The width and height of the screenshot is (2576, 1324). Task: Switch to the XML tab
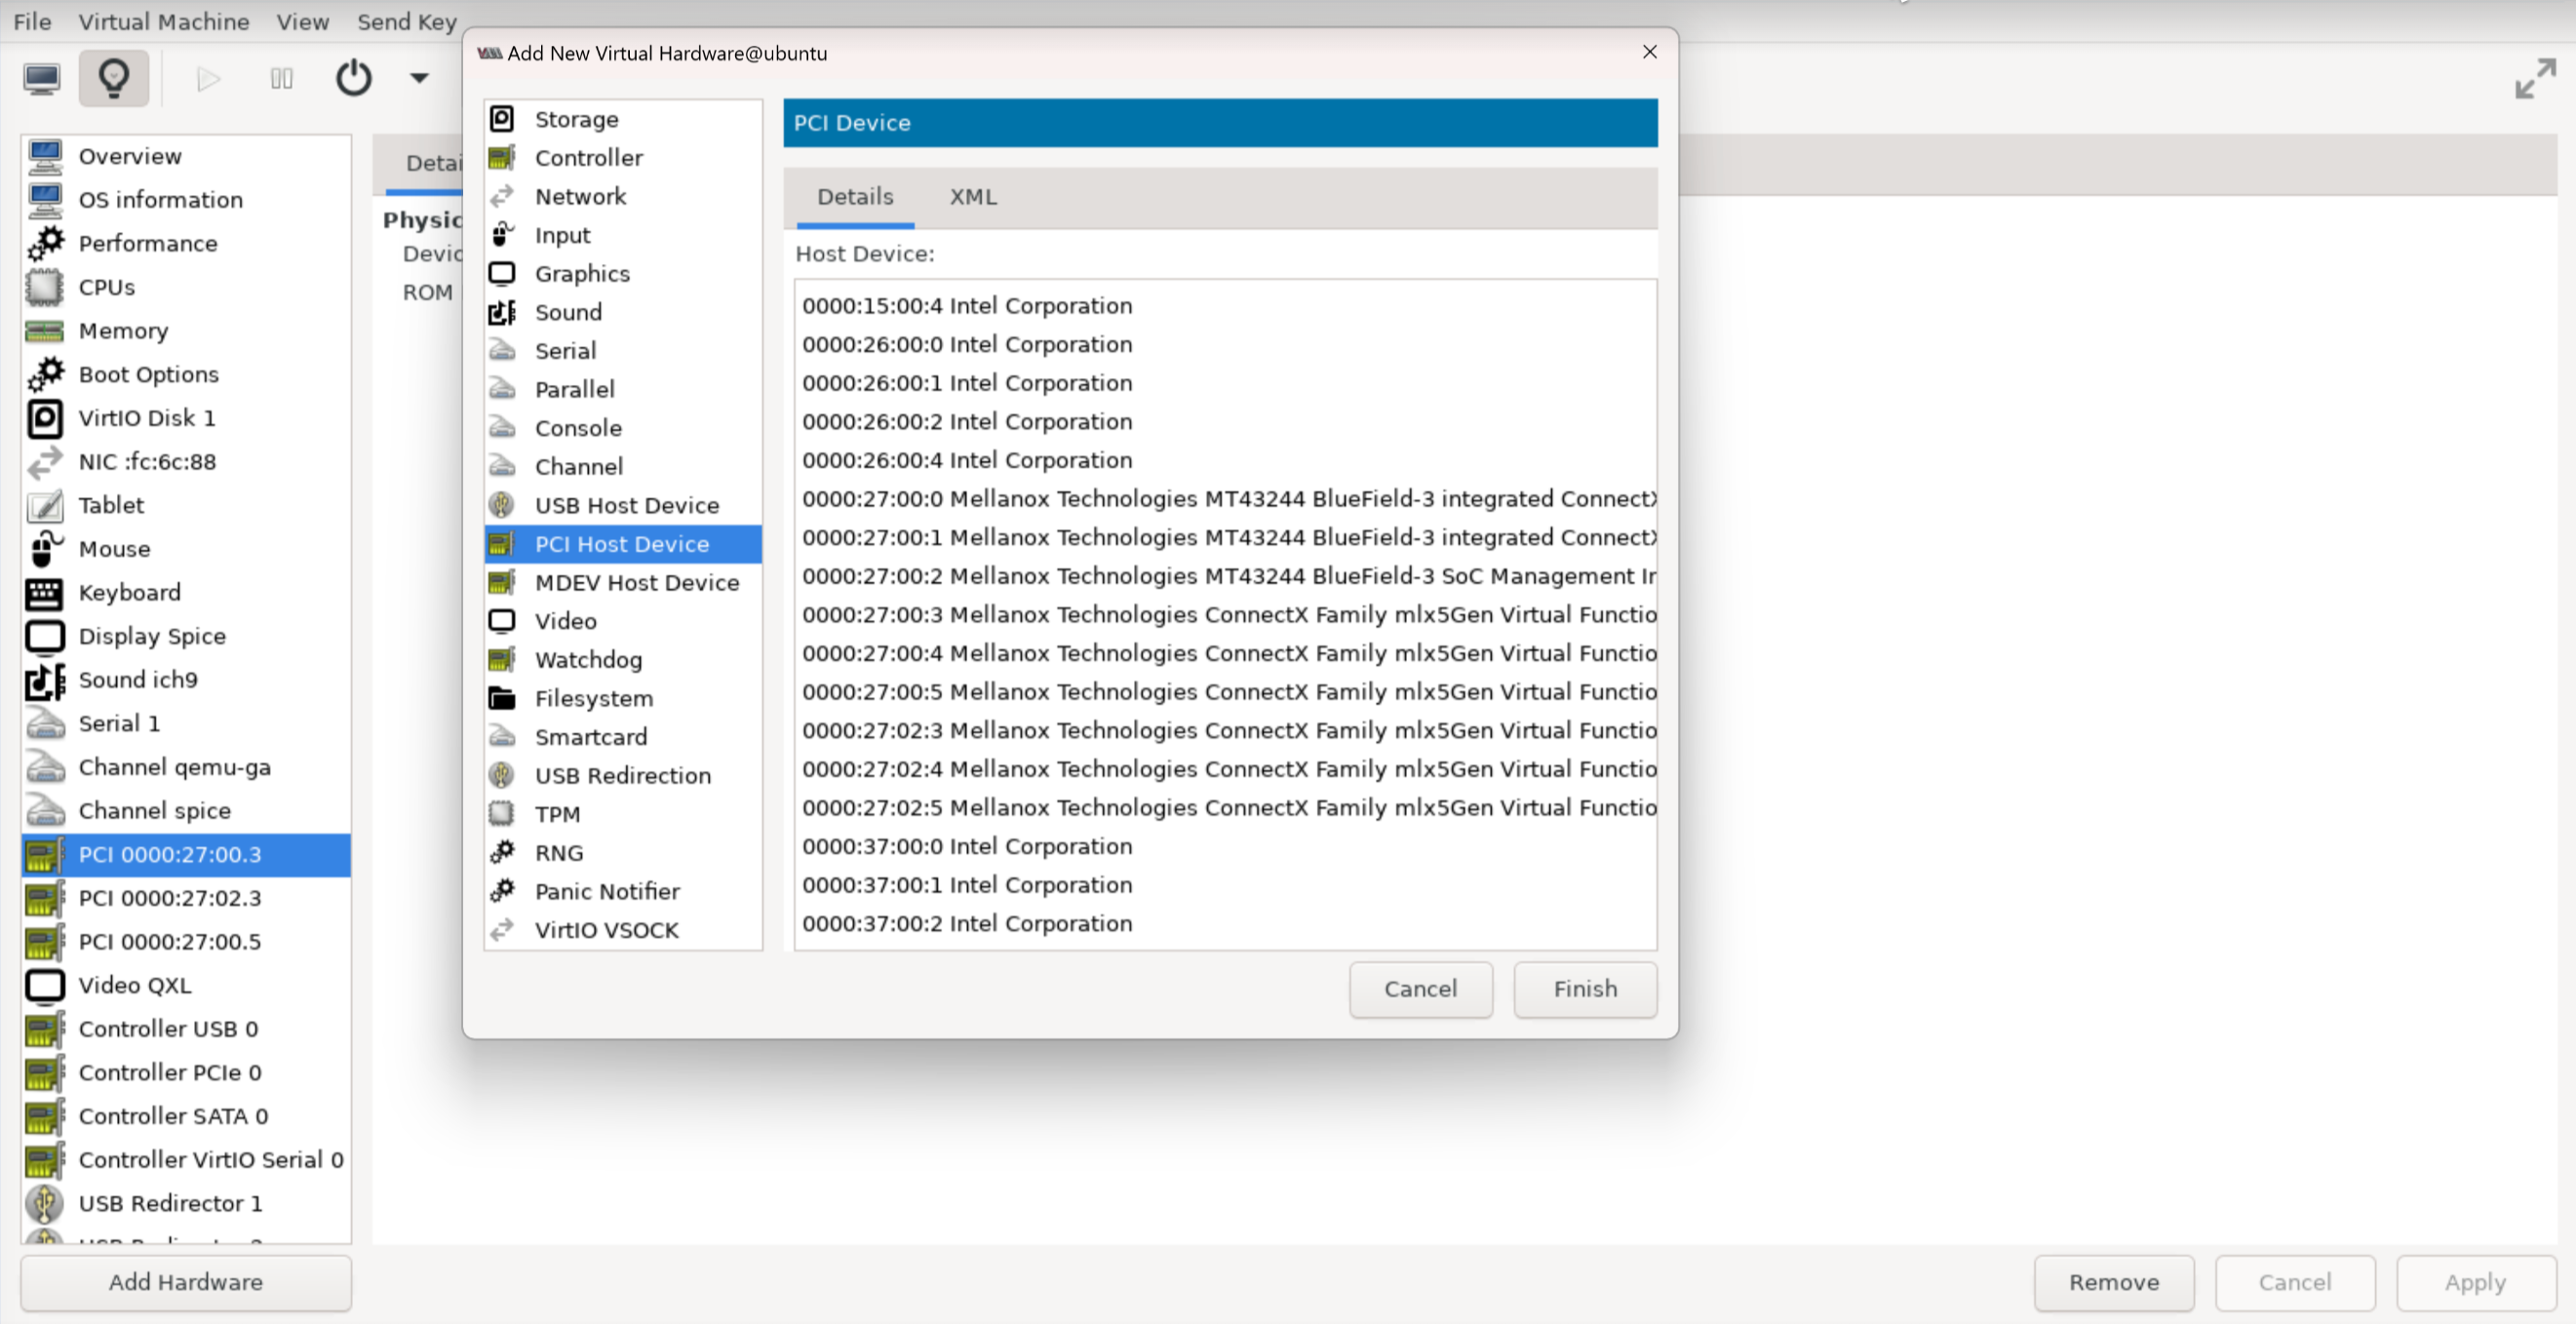click(972, 197)
